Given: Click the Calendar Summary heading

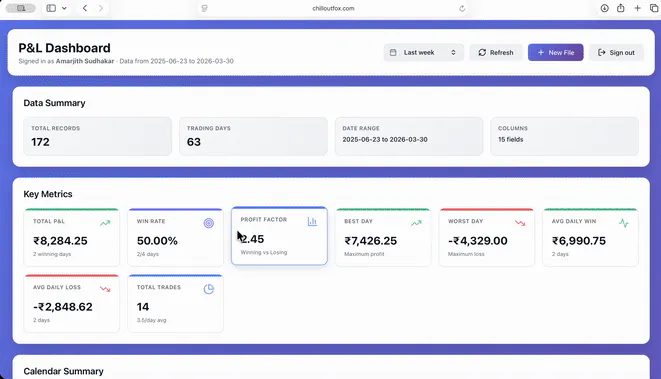Looking at the screenshot, I should 64,371.
